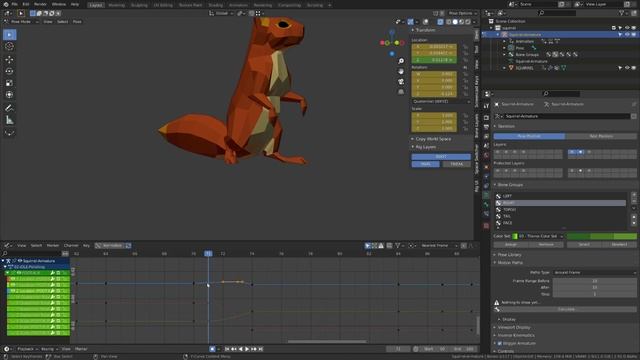Click the play reverse button
The width and height of the screenshot is (640, 360).
[240, 349]
